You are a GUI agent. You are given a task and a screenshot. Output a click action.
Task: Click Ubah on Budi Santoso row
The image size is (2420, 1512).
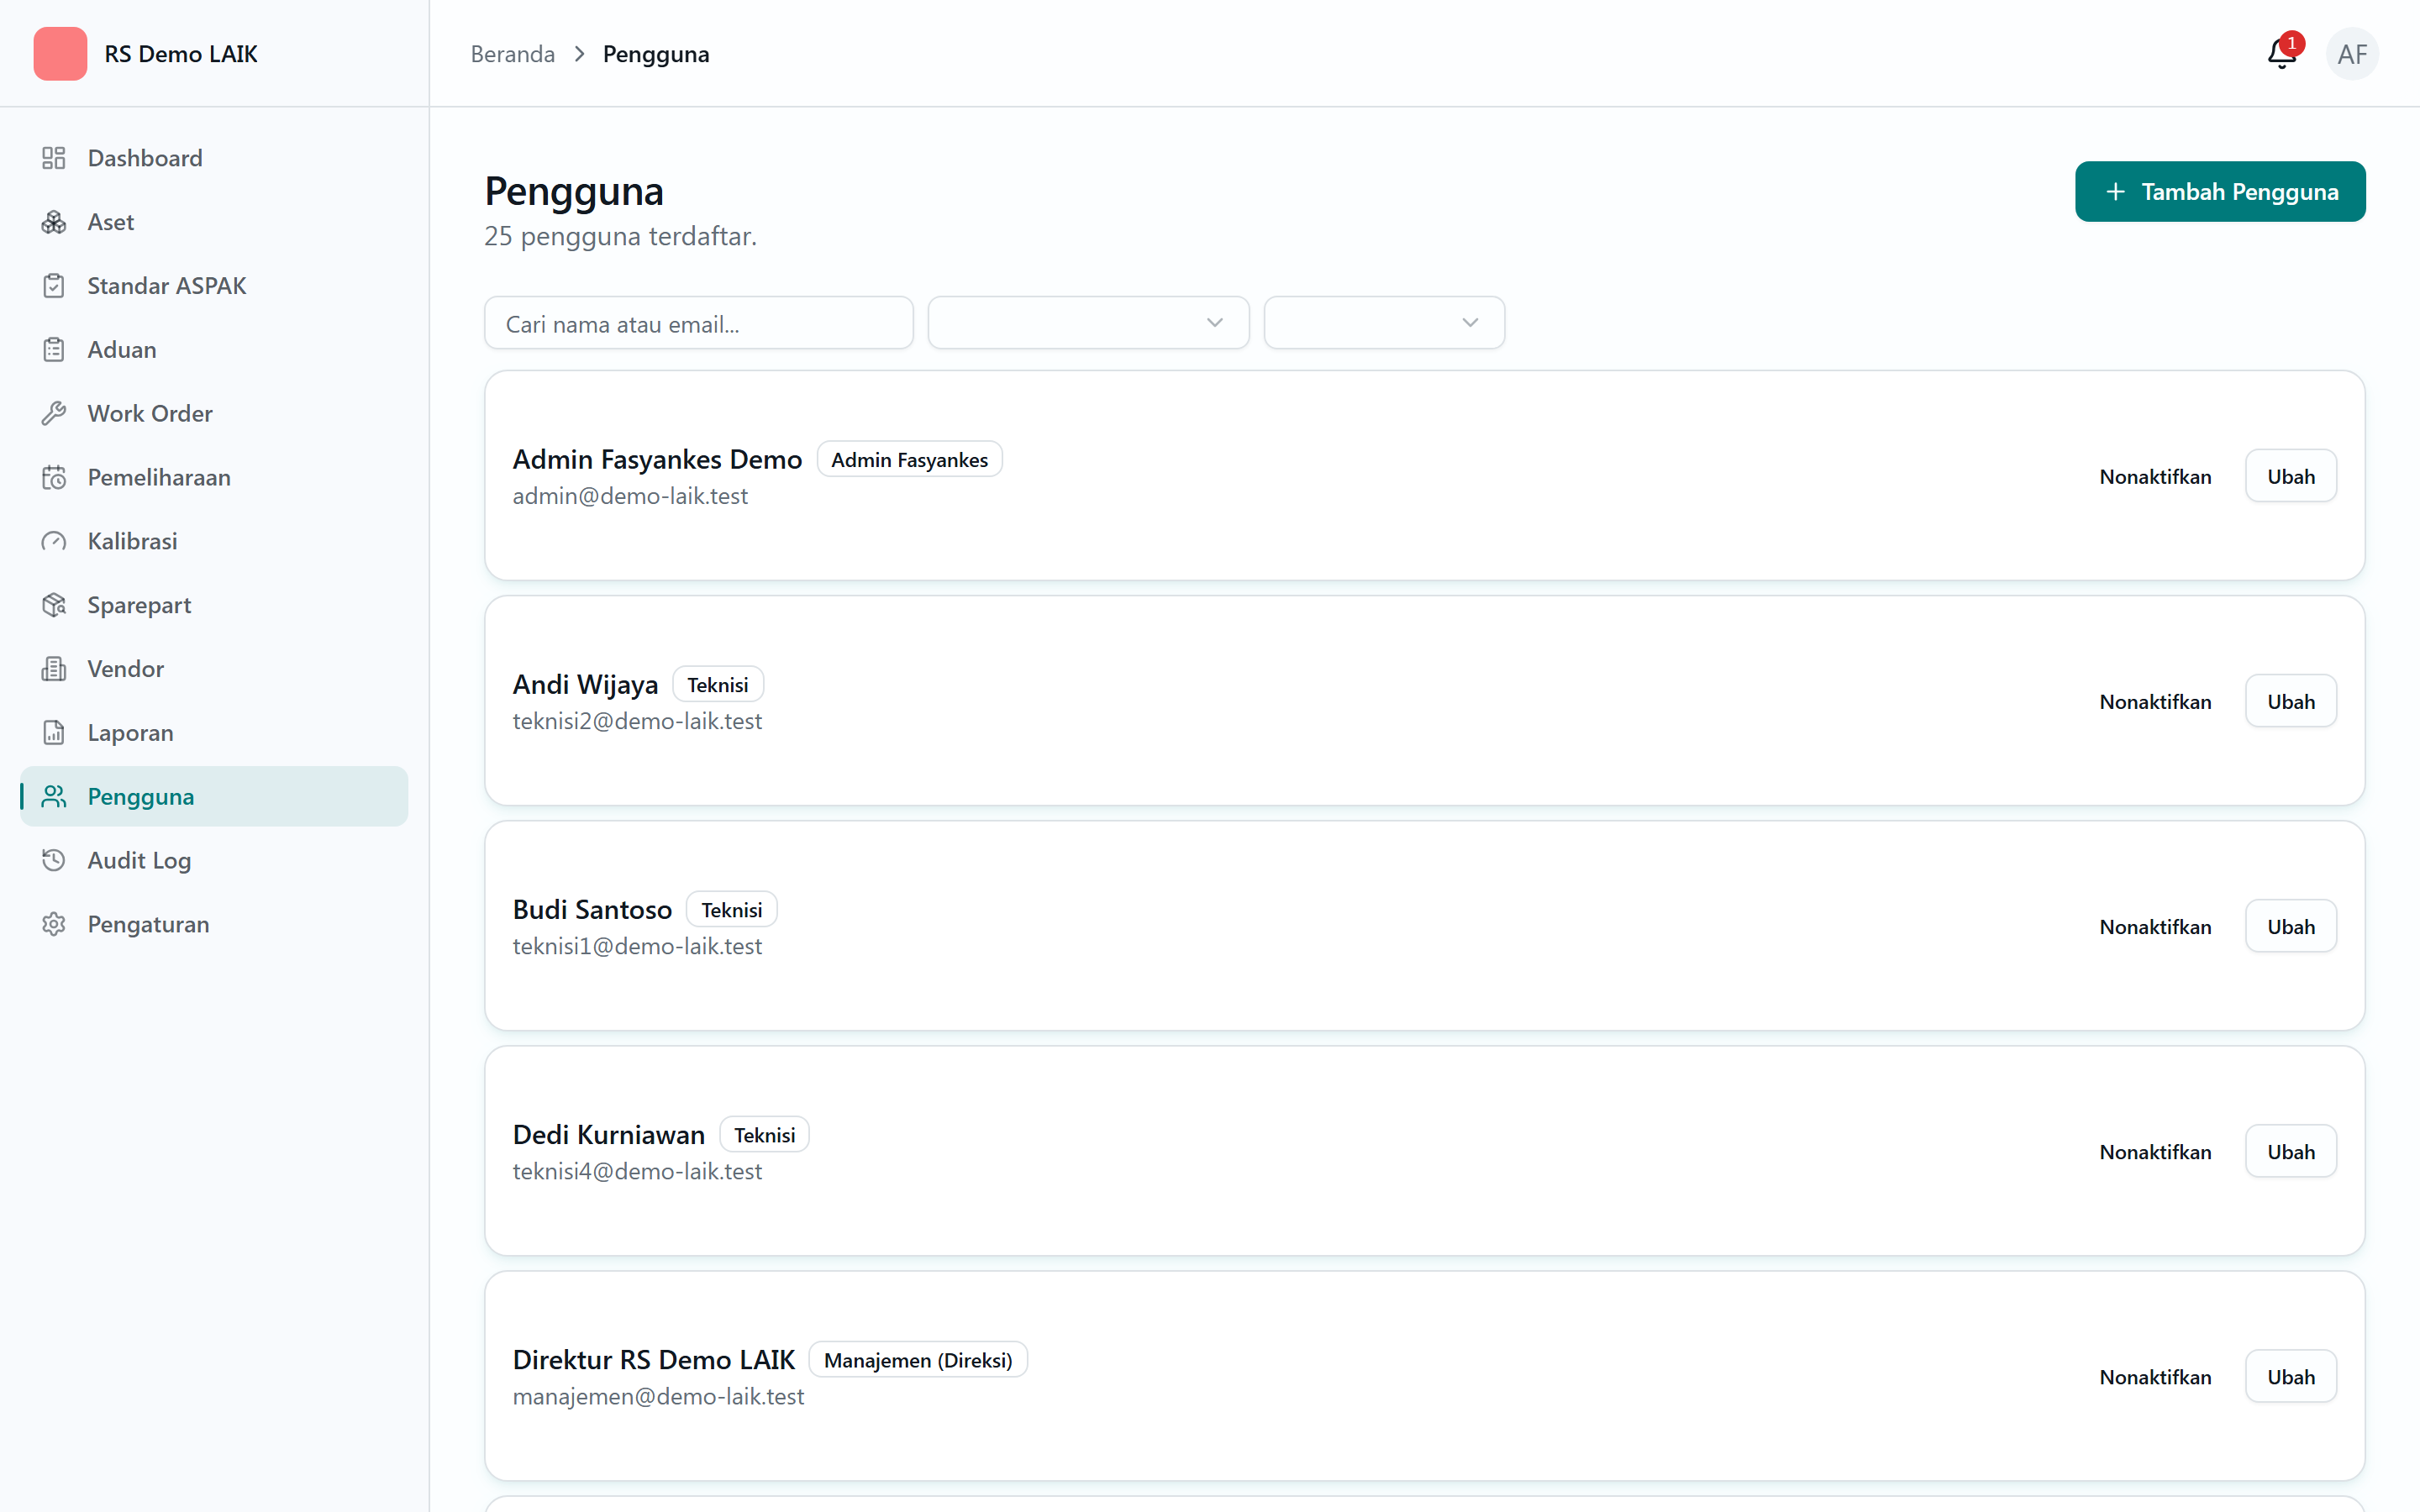2291,926
